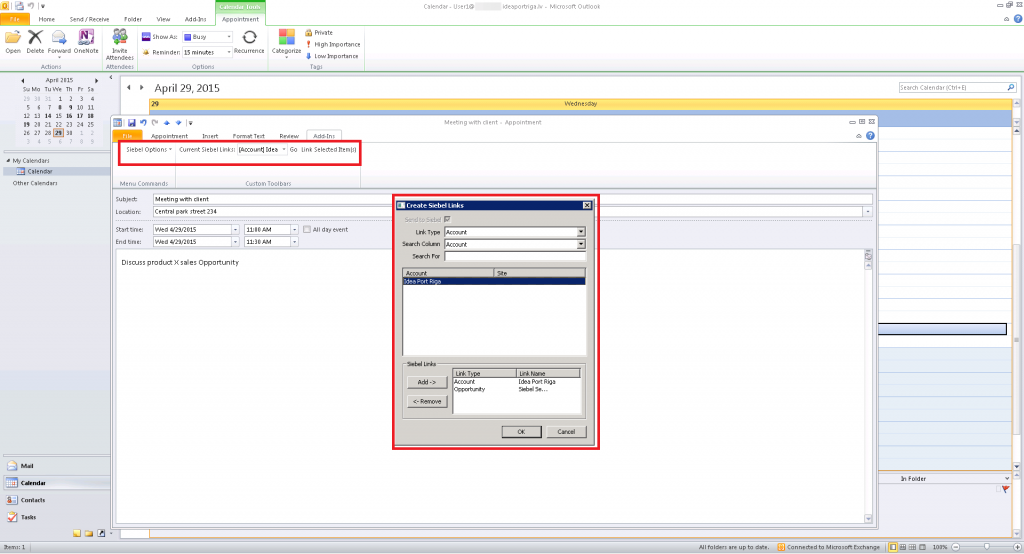Click in the Search Calendar box
Image resolution: width=1024 pixels, height=554 pixels.
tap(952, 88)
